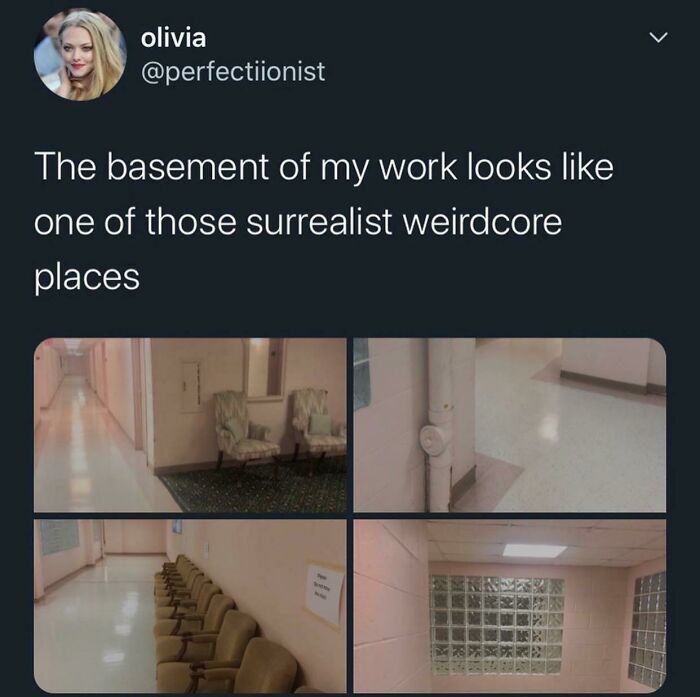The image size is (700, 697).
Task: Click the glass blocks at photo's right edge
Action: pos(647,630)
